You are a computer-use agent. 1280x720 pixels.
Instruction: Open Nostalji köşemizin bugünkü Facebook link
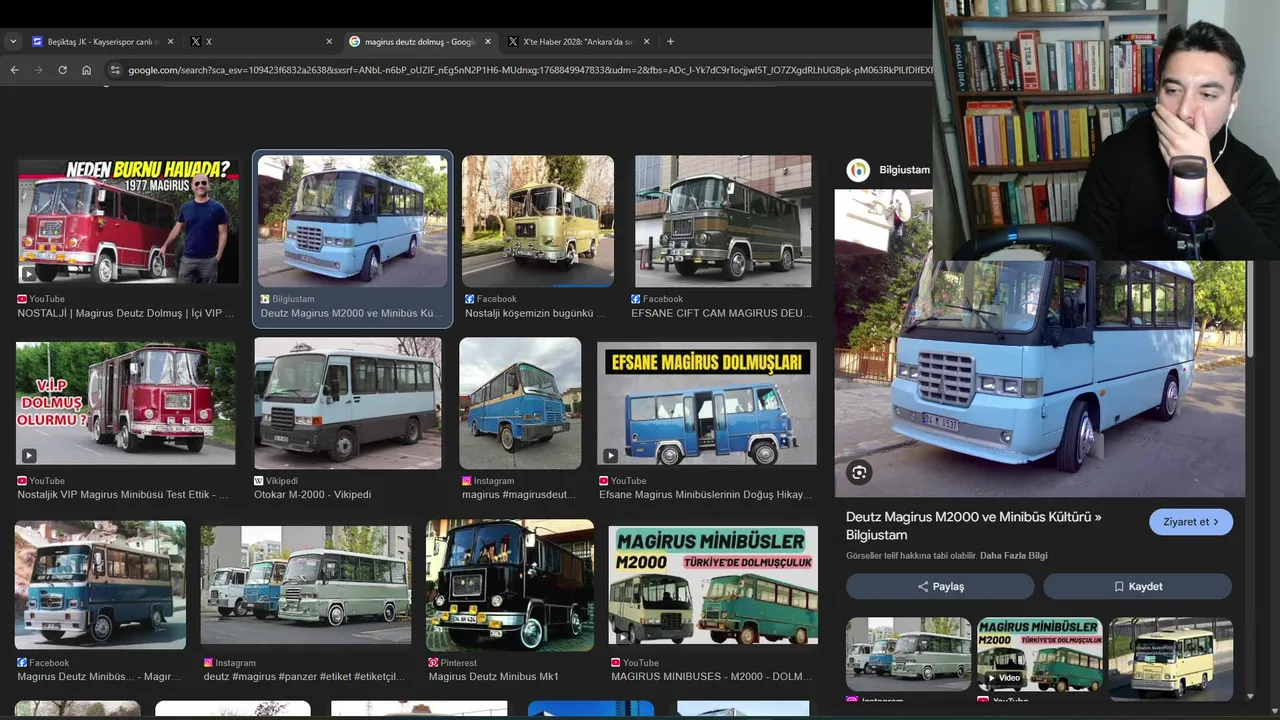(535, 313)
